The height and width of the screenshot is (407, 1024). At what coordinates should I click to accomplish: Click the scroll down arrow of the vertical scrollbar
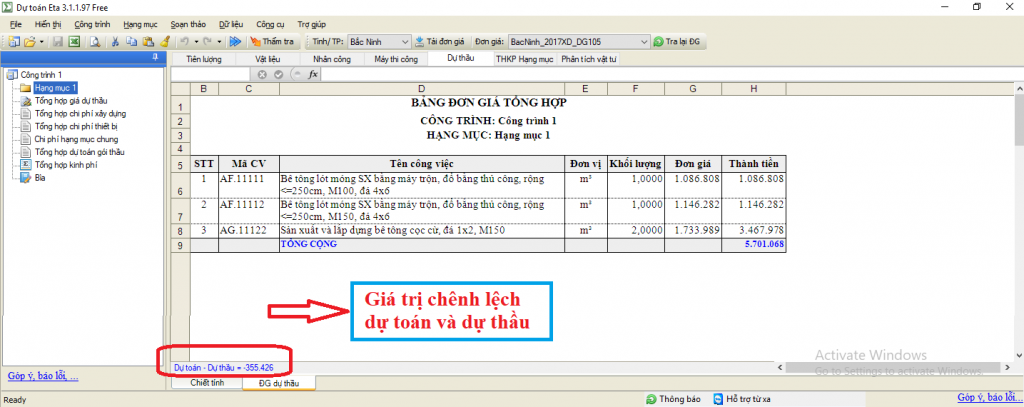click(1017, 355)
